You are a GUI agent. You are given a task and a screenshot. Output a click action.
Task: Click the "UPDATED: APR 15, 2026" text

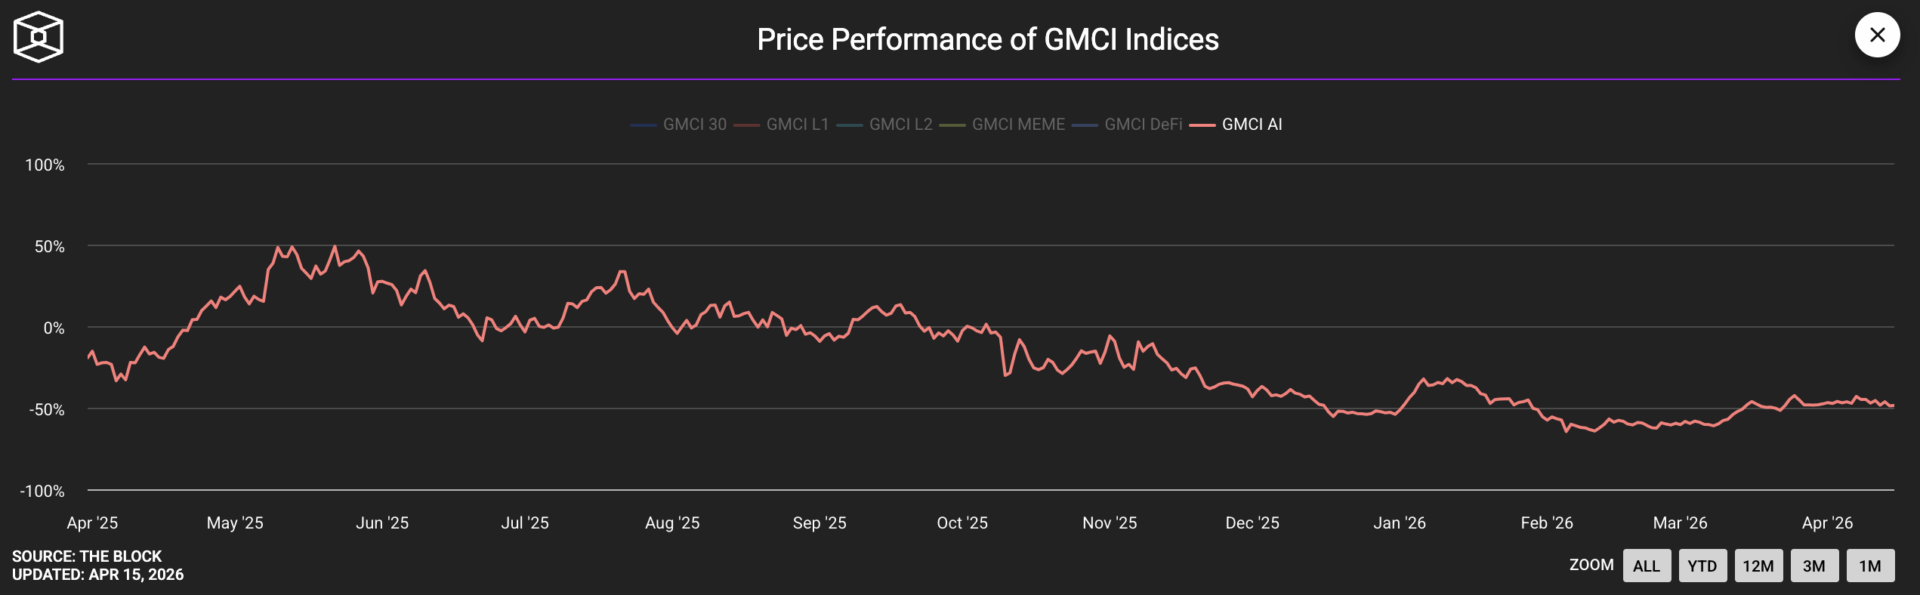coord(98,575)
